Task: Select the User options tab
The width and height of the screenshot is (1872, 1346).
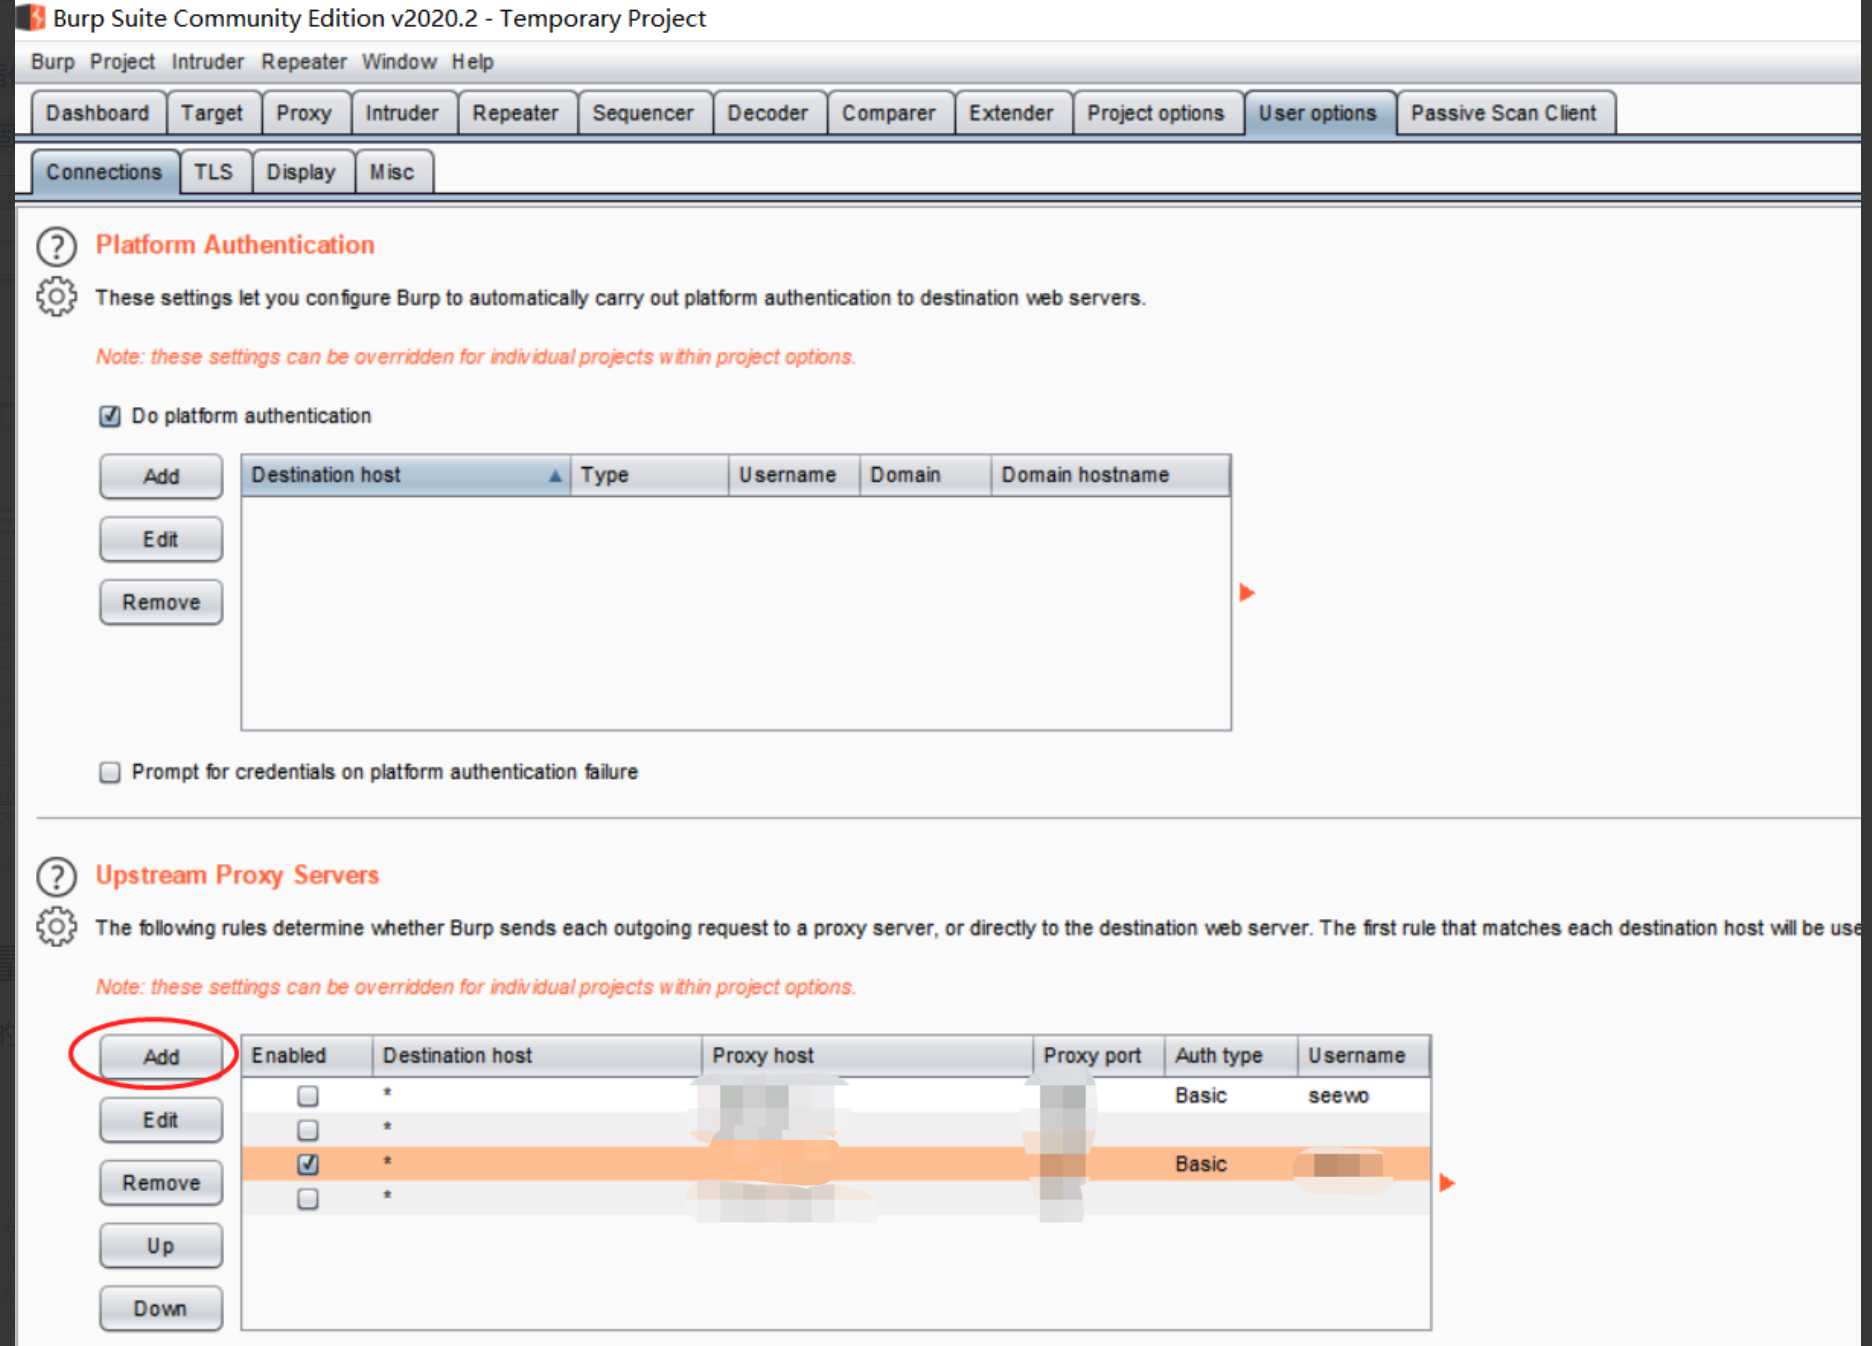Action: (x=1318, y=113)
